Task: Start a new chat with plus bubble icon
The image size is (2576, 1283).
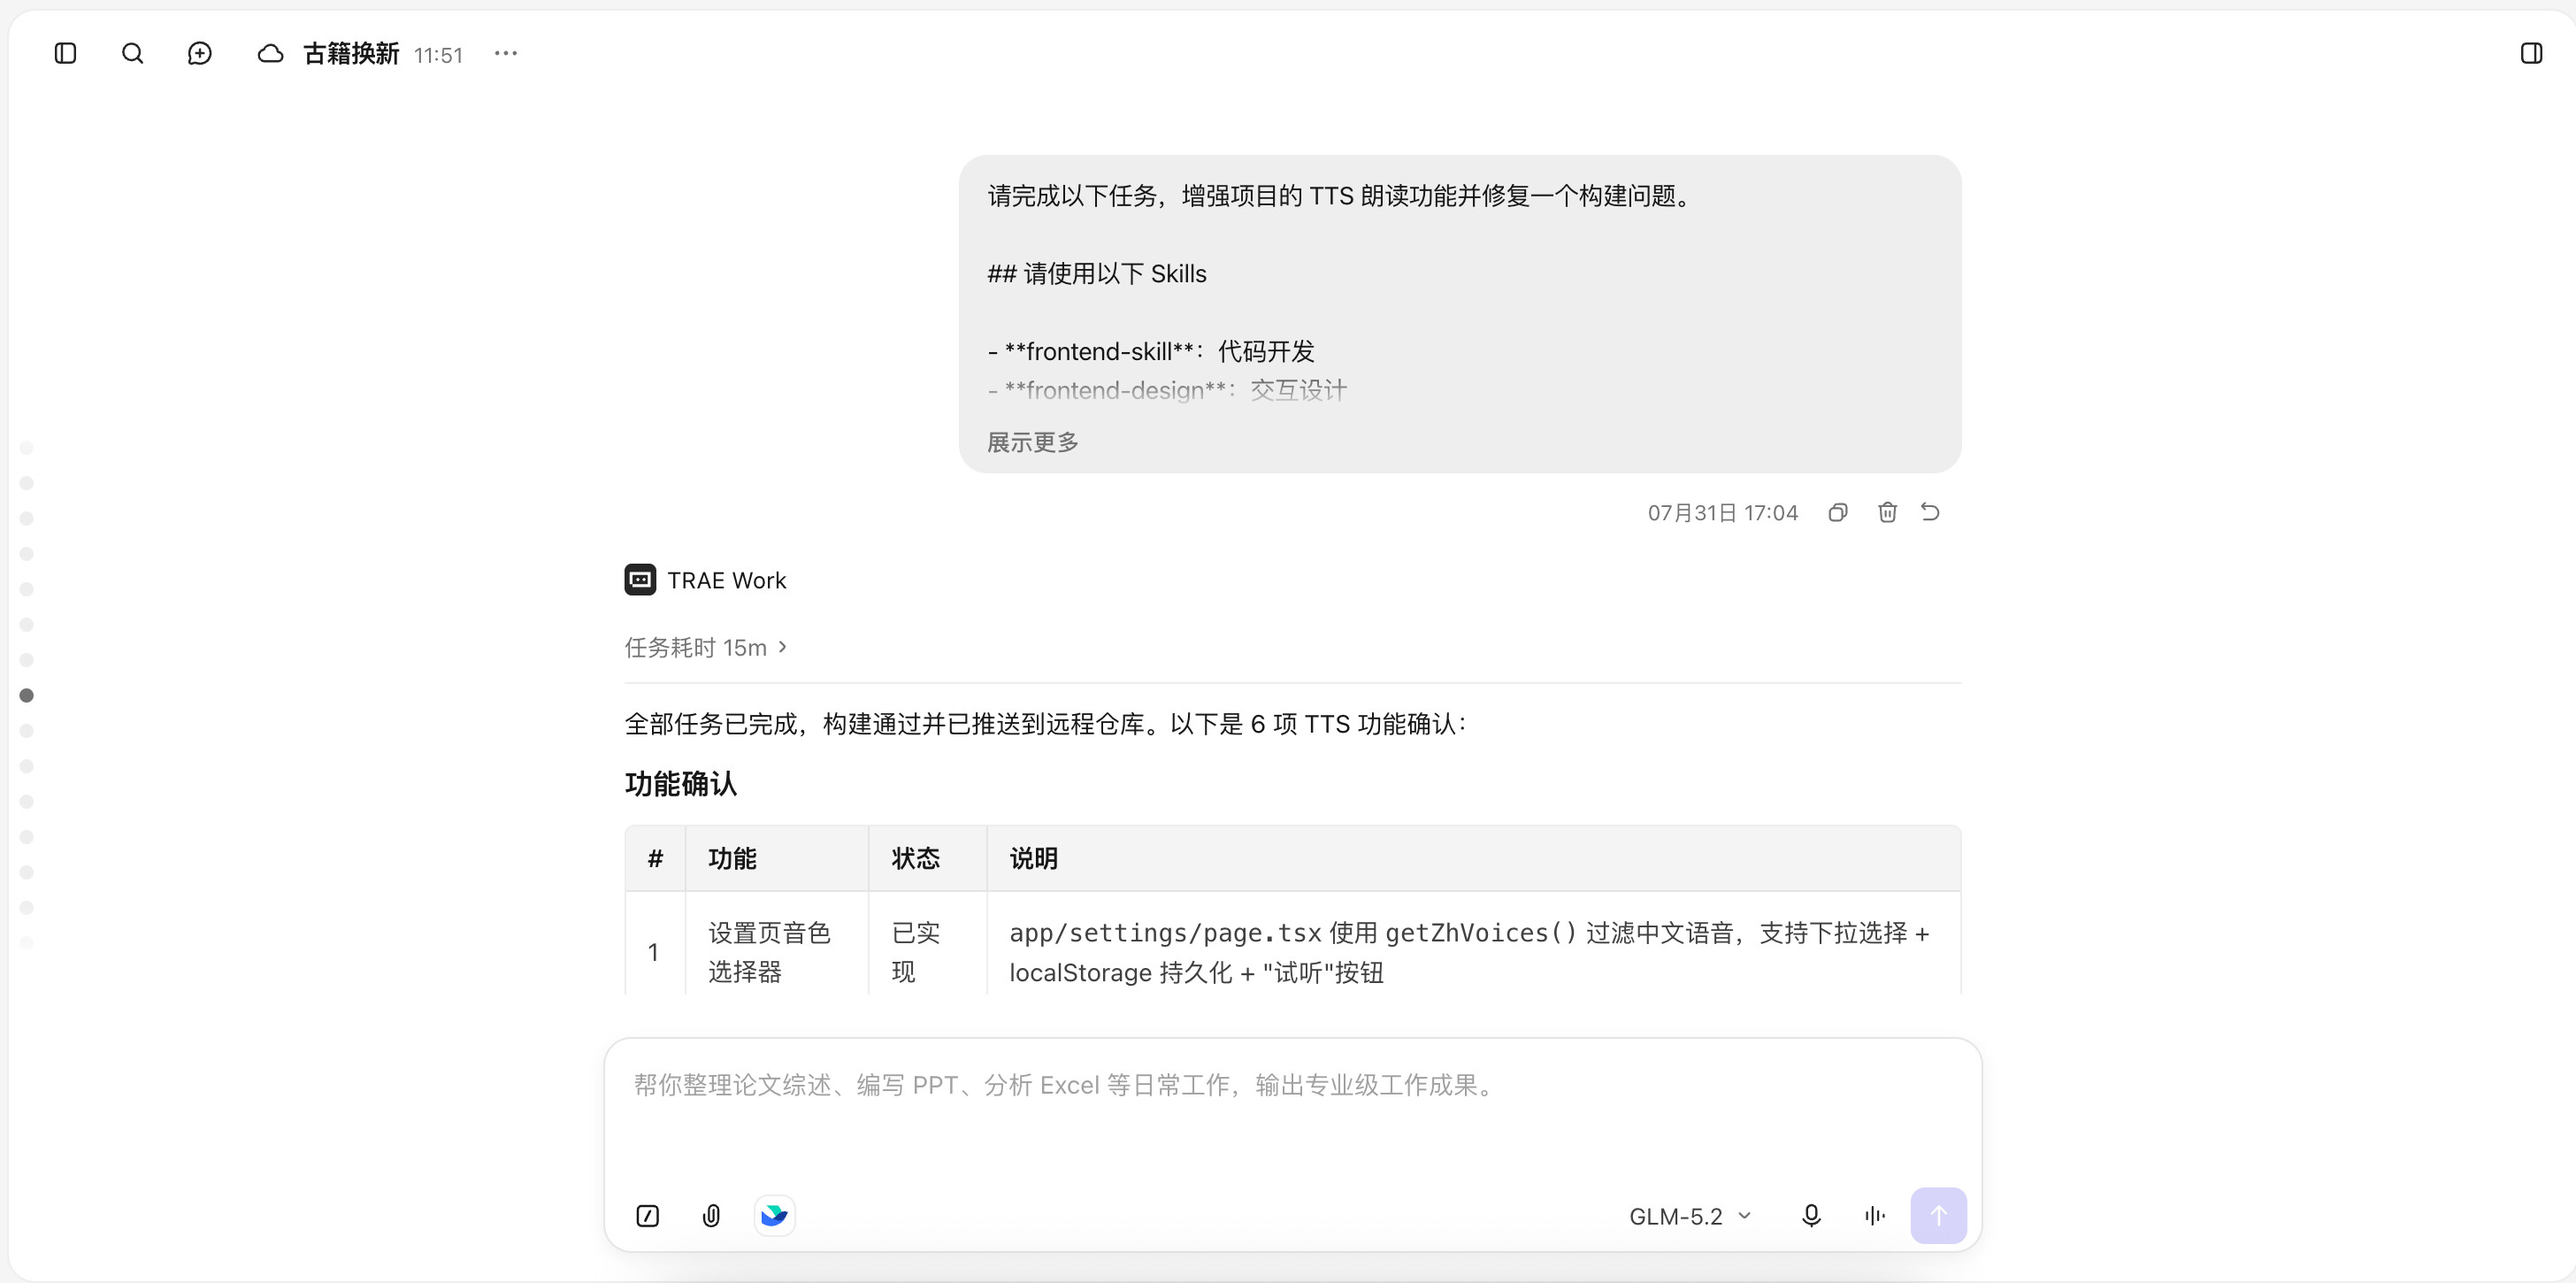Action: (x=199, y=53)
